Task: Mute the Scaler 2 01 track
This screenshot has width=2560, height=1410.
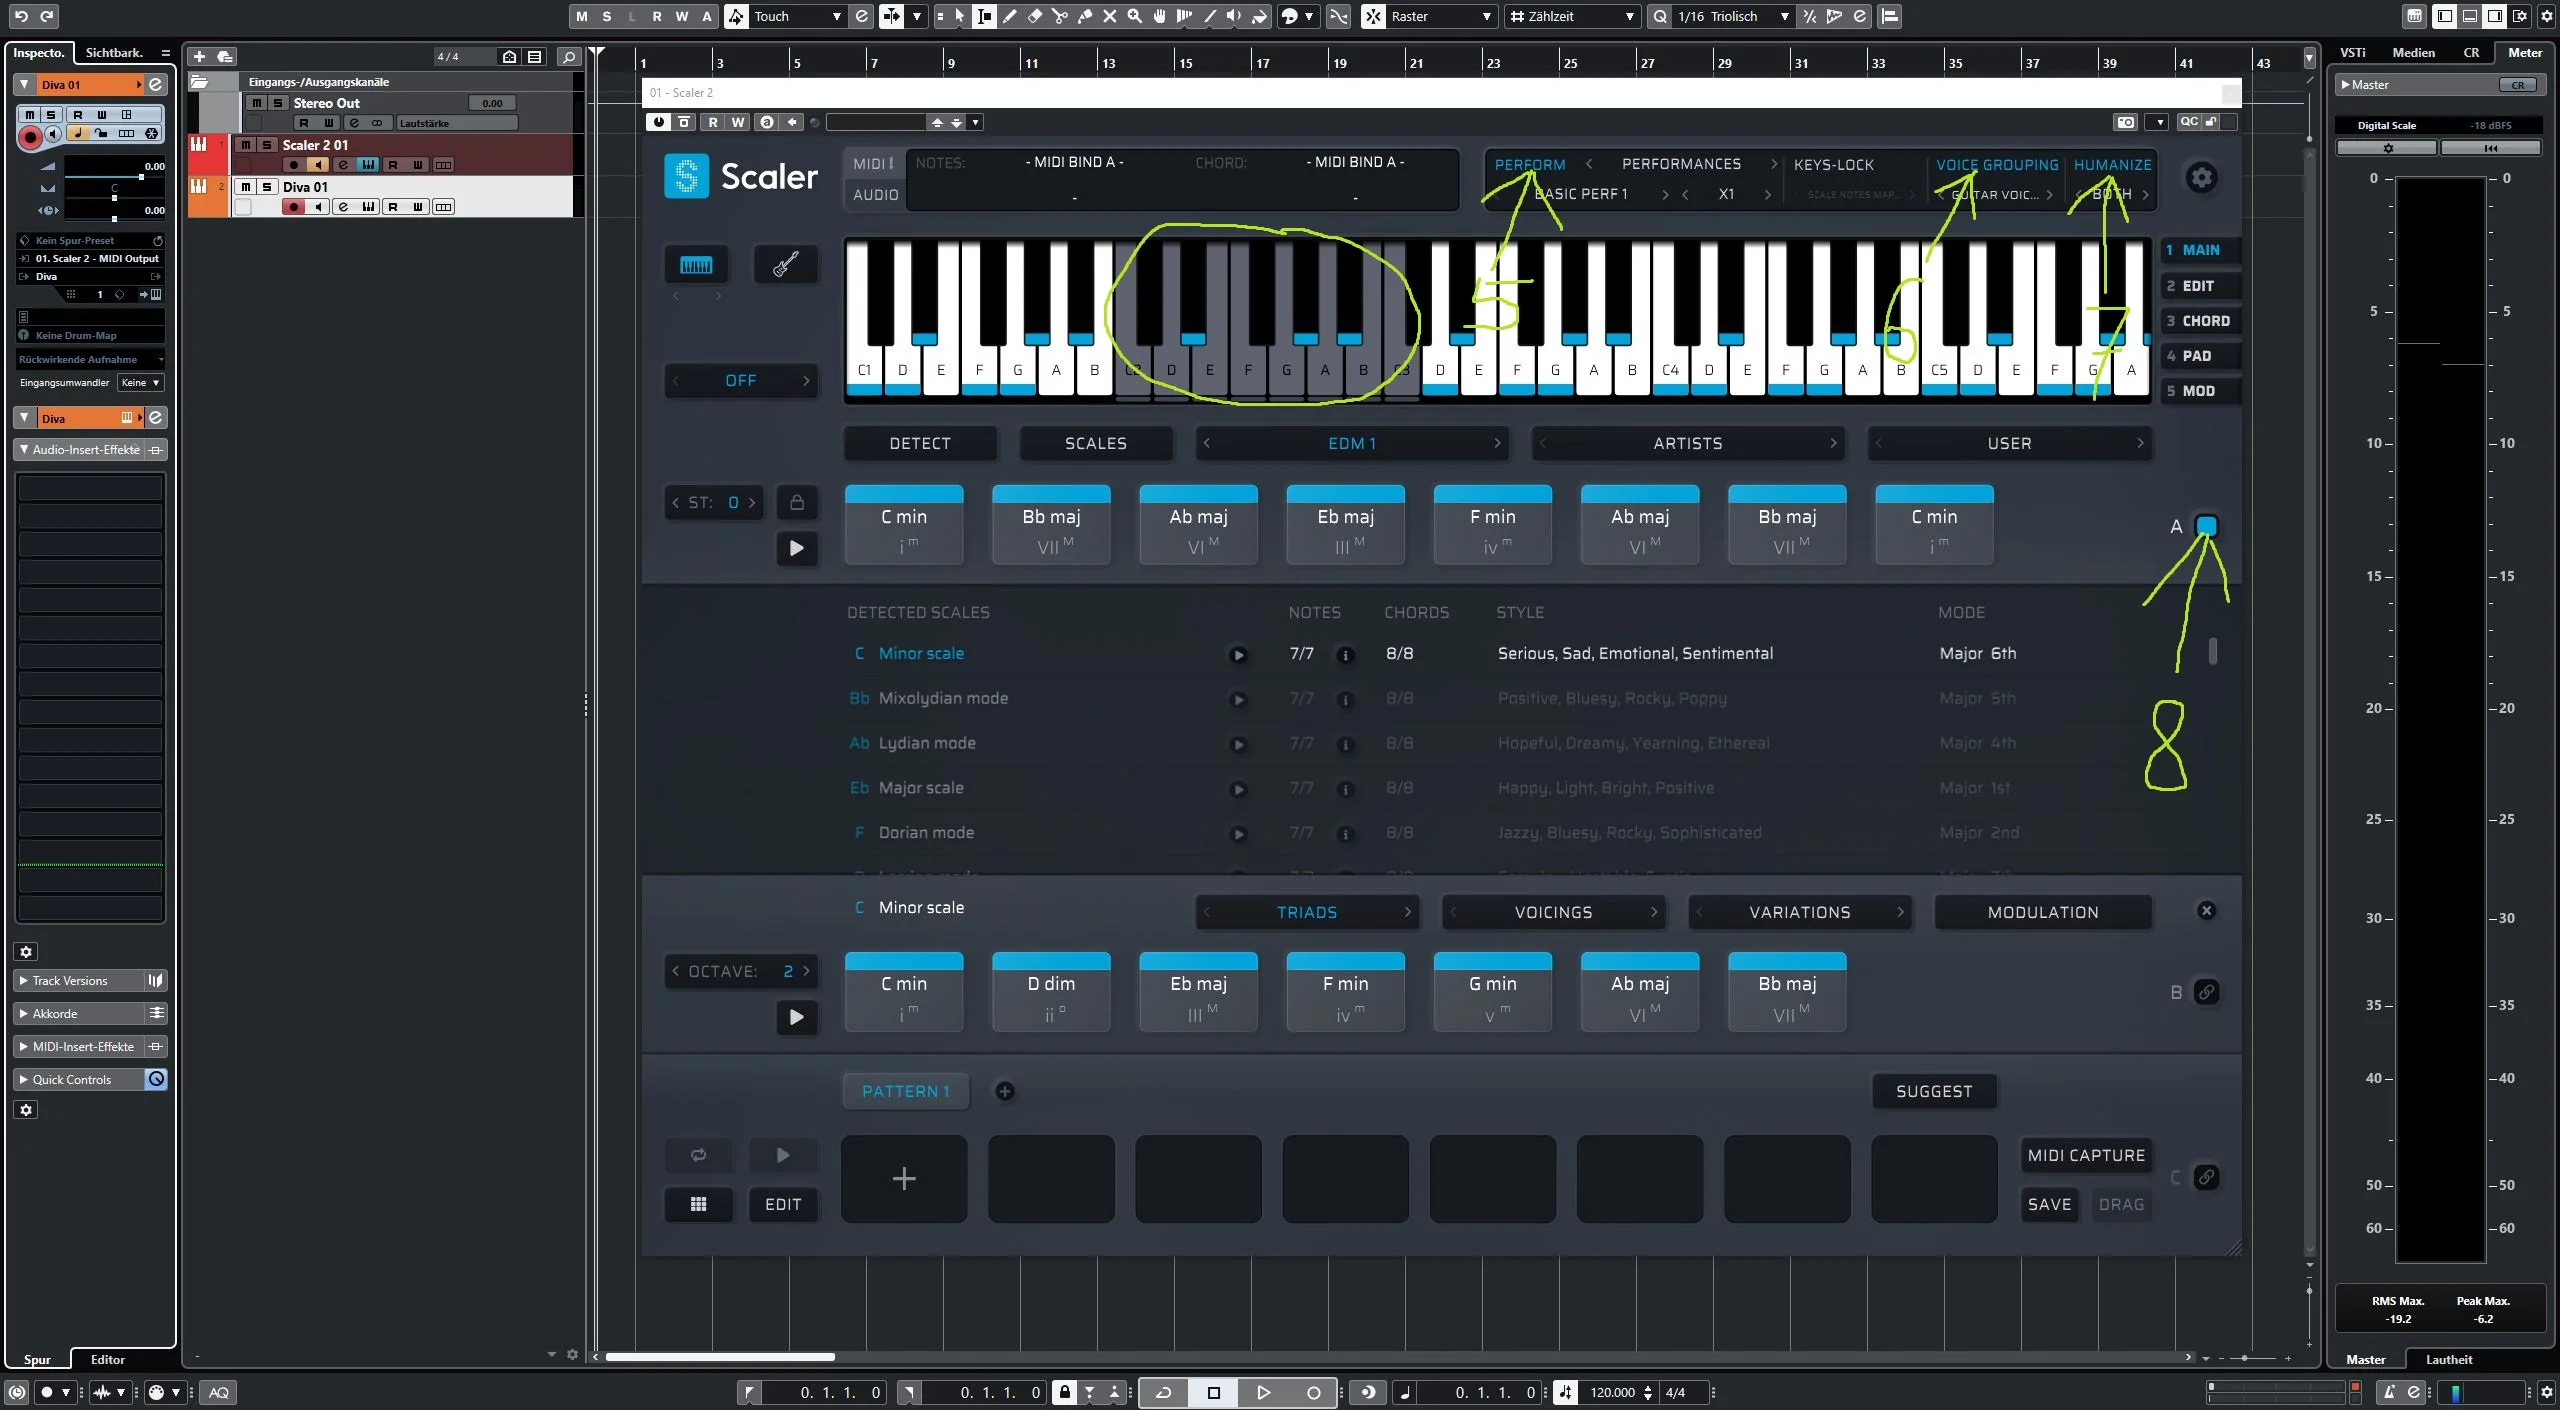Action: [x=246, y=145]
